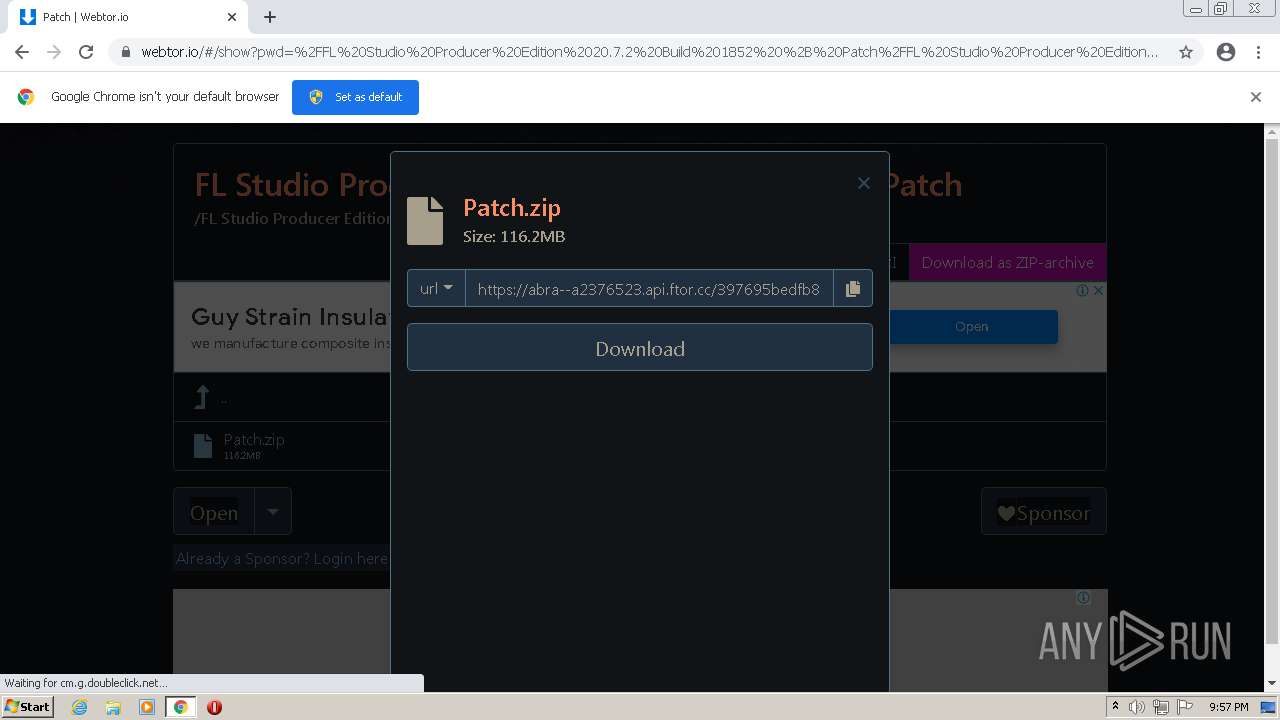Open the url type dropdown
This screenshot has width=1280, height=720.
click(436, 289)
